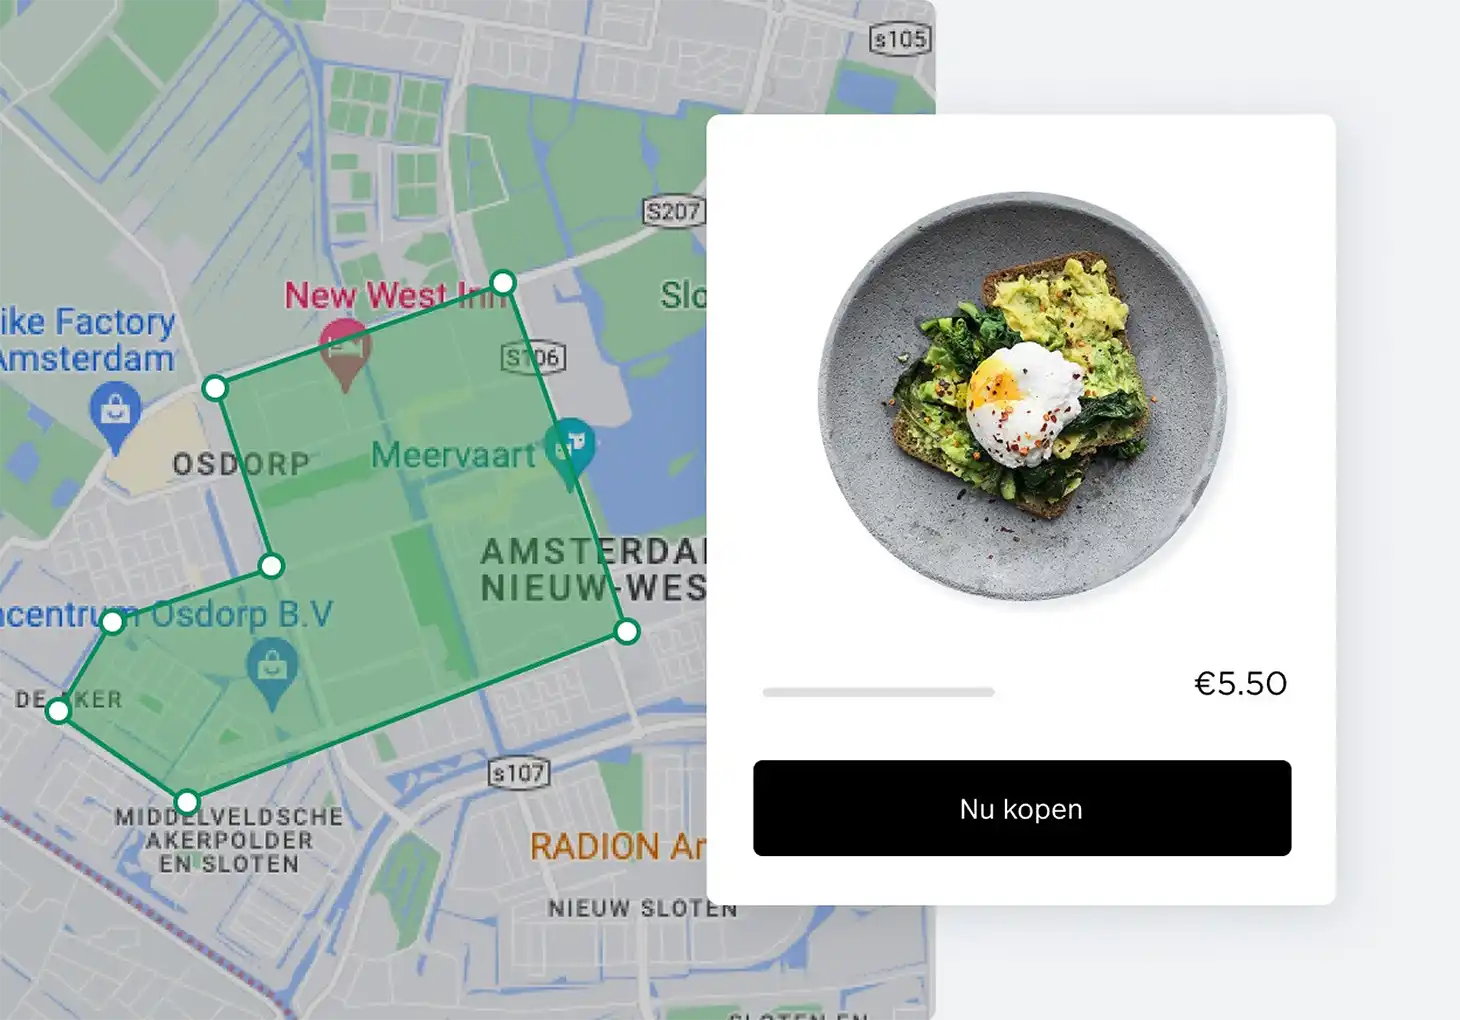Select the Osdorp B.V shopping bag pin
The image size is (1460, 1020).
[x=272, y=672]
